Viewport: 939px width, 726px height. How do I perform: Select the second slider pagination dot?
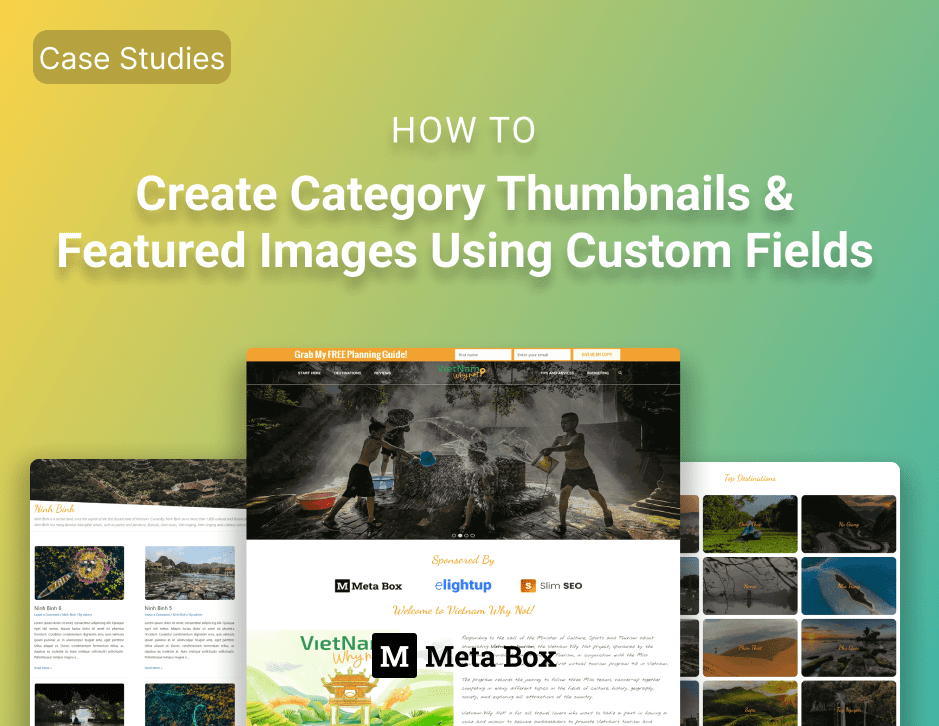click(x=459, y=536)
